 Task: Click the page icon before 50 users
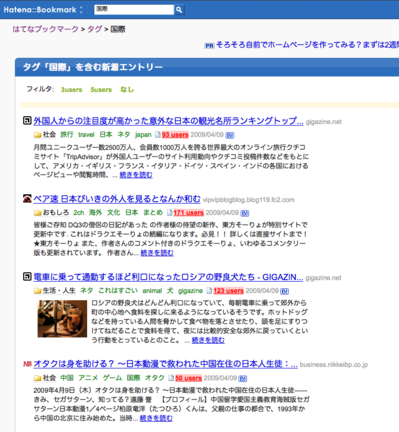coord(171,378)
